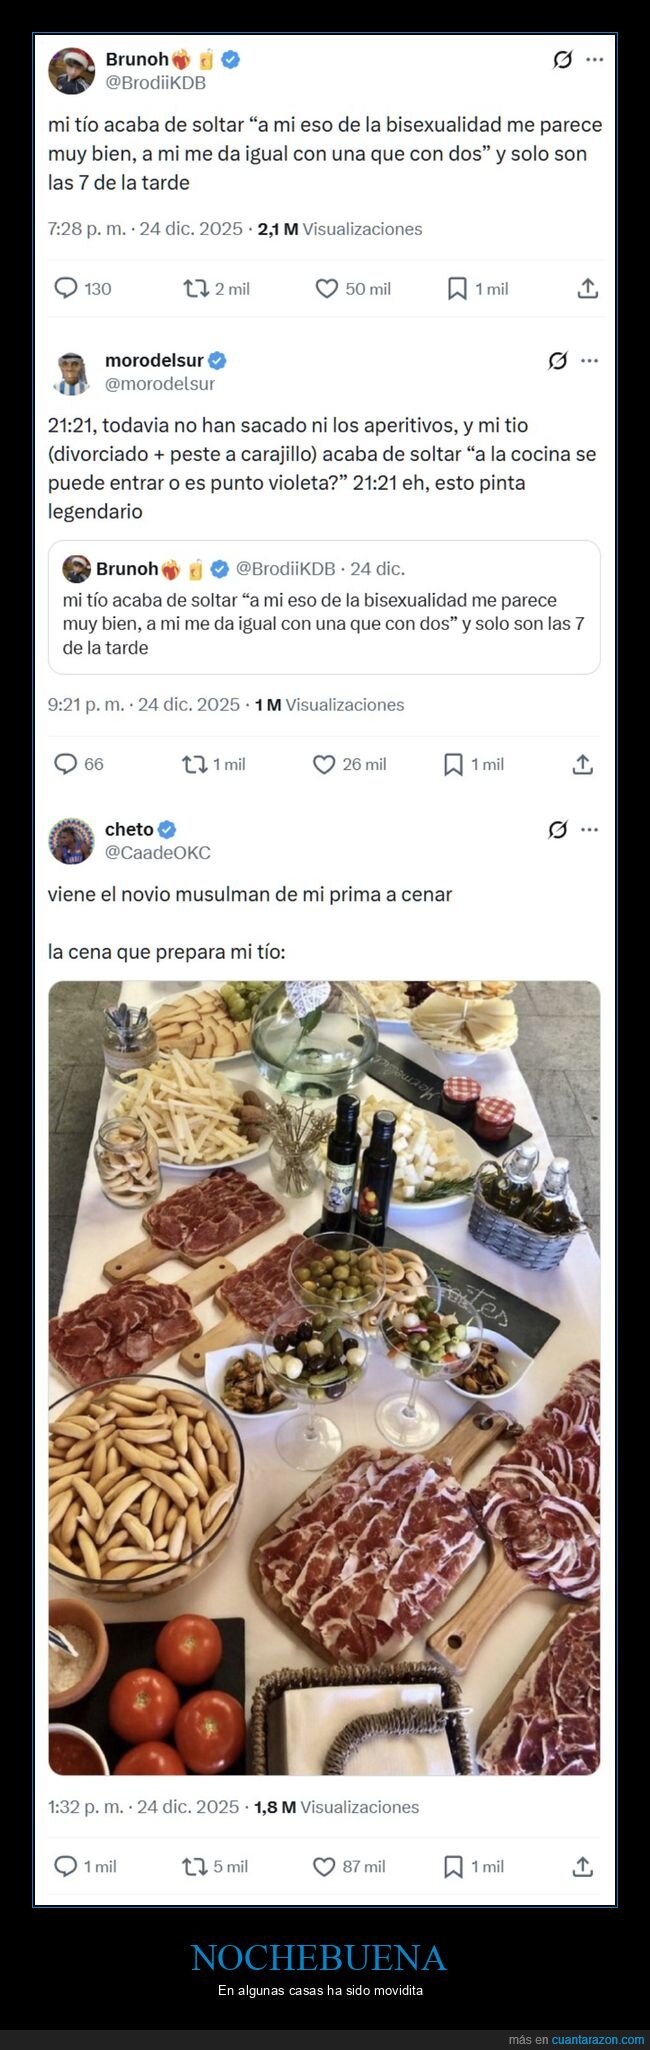Open the more options menu on Brunoh's tweet

tap(592, 59)
